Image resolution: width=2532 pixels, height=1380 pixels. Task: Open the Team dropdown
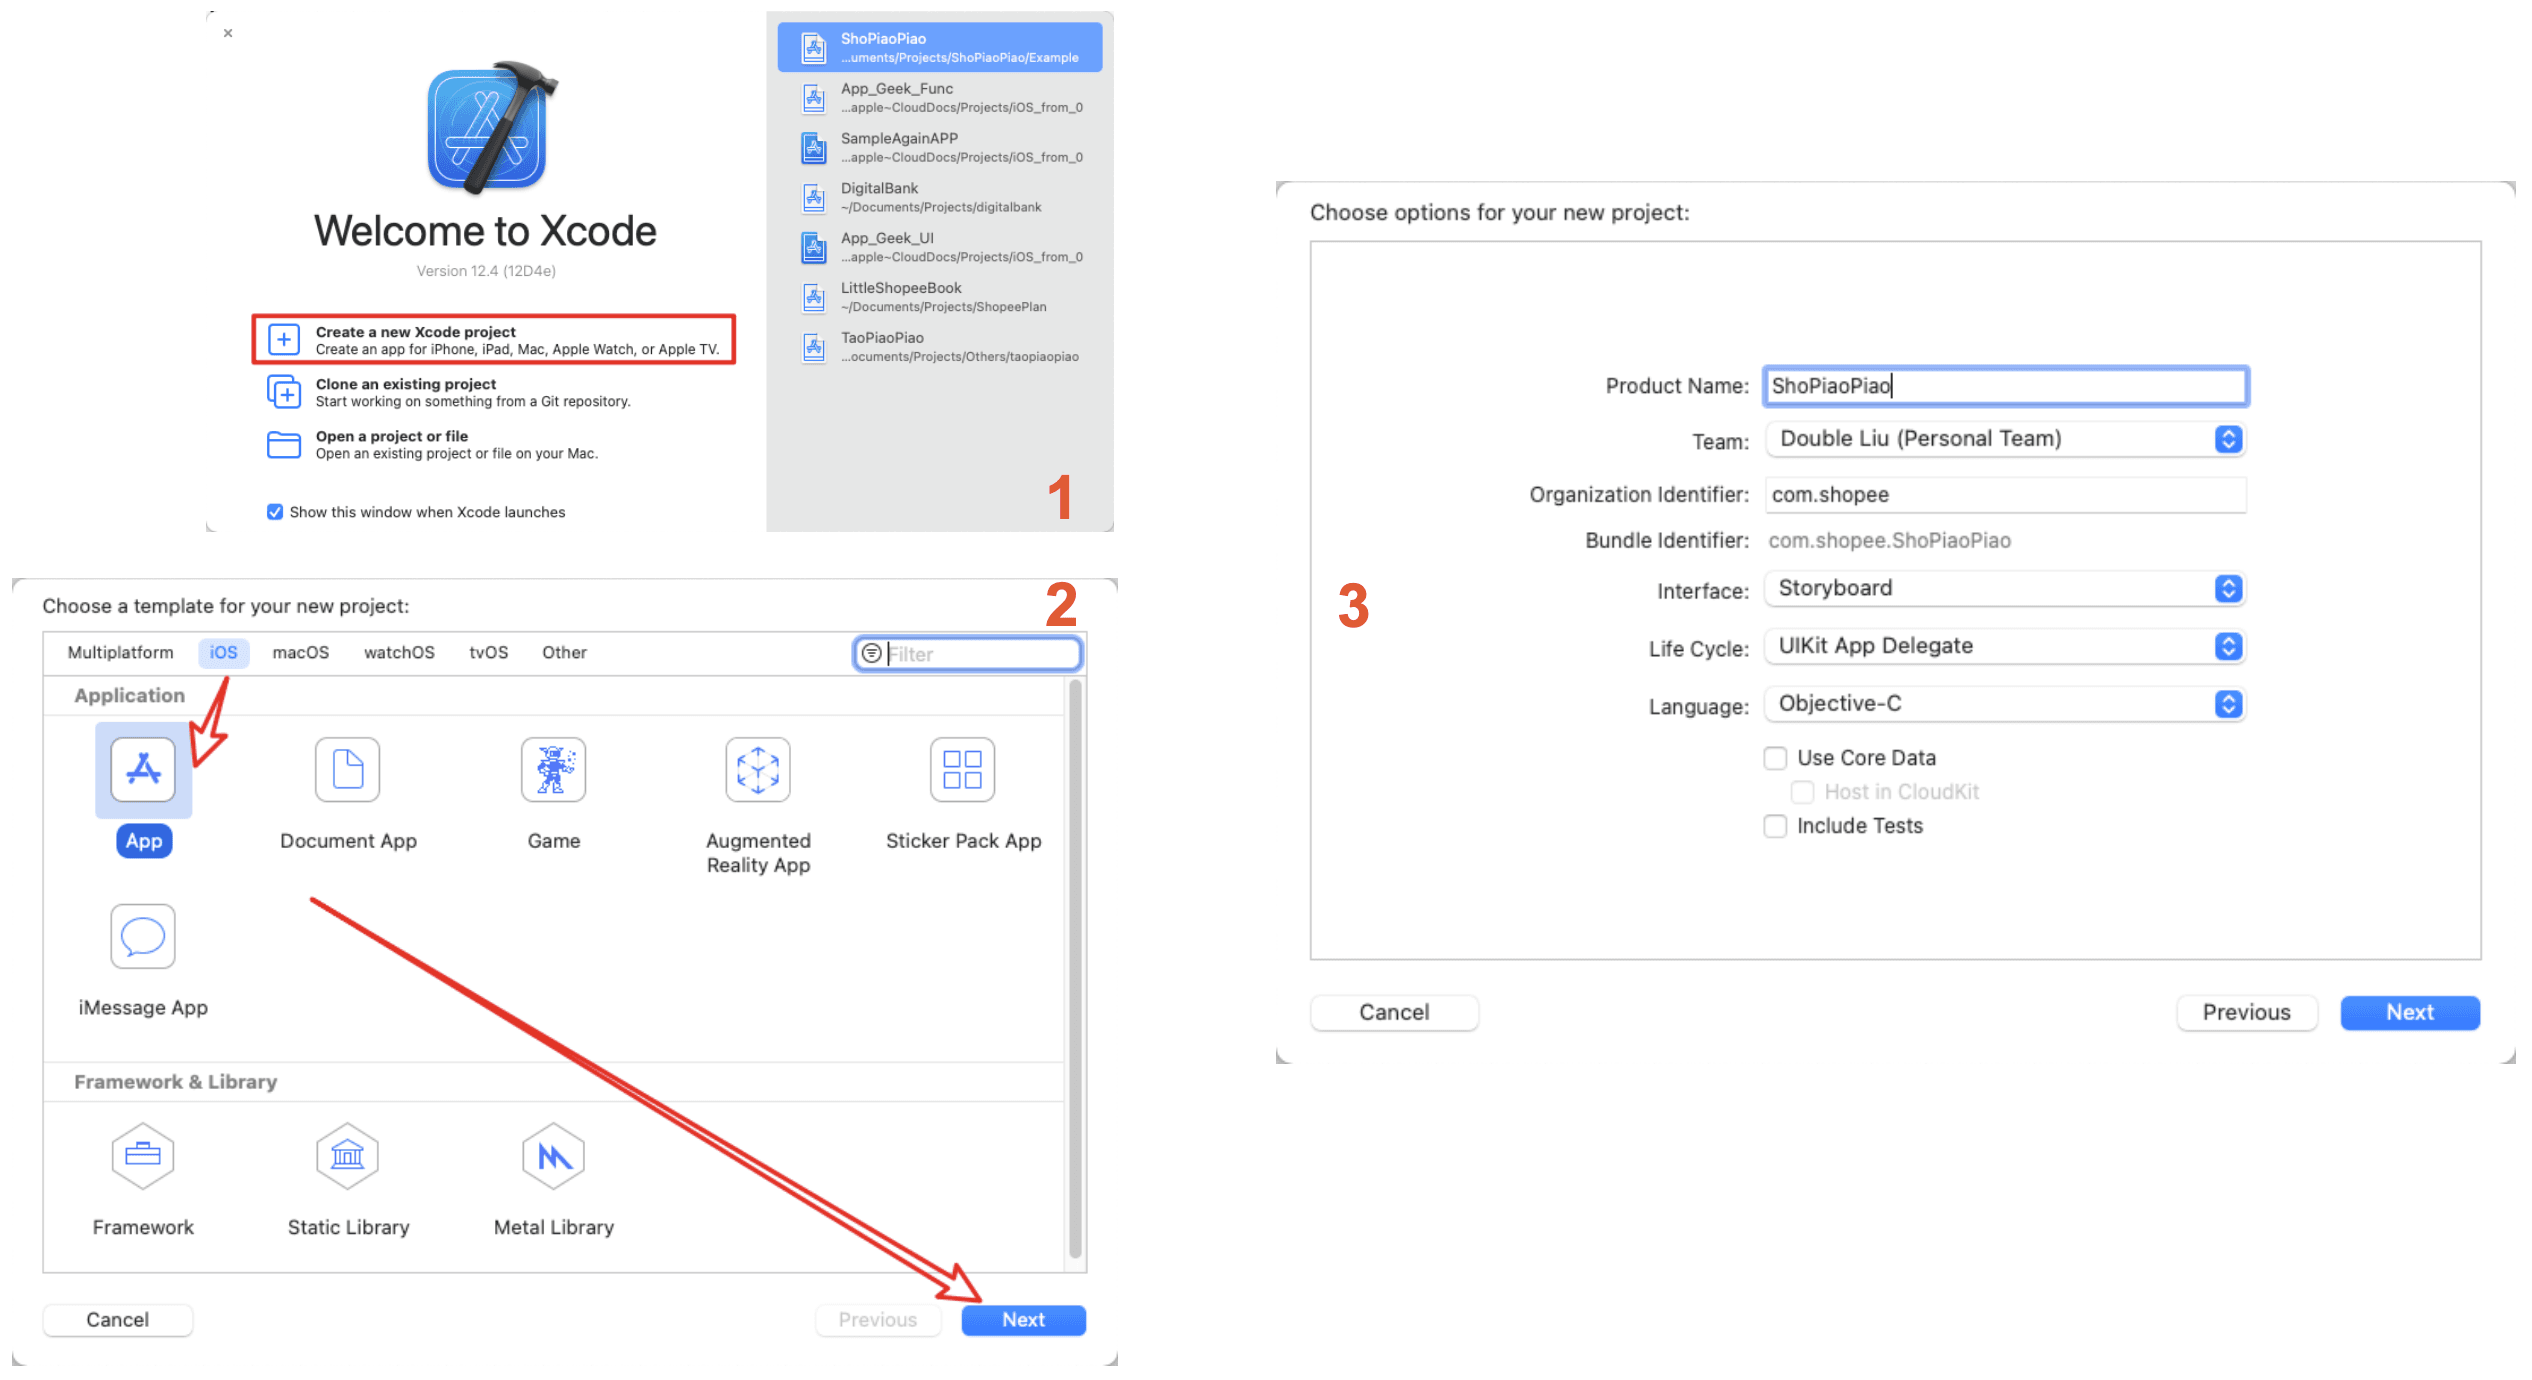(x=2006, y=439)
